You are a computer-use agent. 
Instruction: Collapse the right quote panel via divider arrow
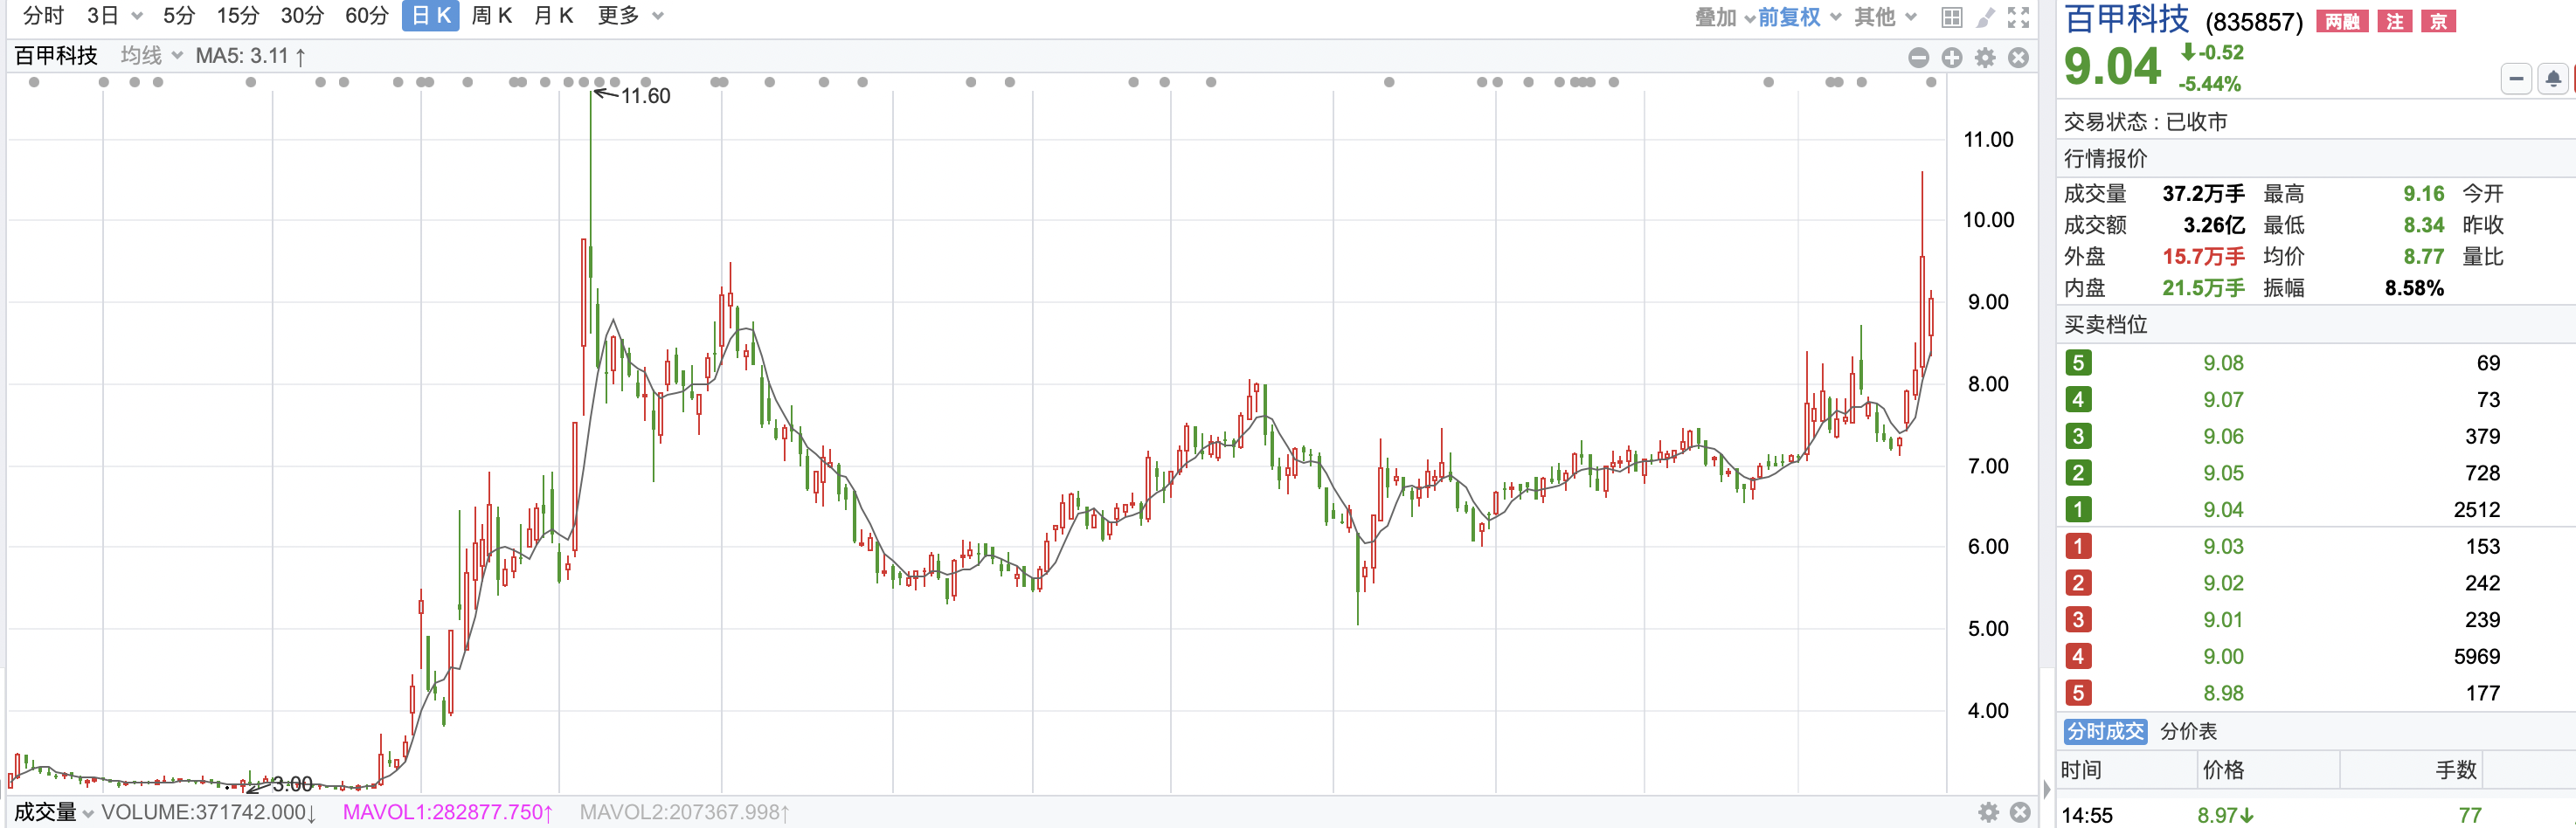click(x=2046, y=790)
